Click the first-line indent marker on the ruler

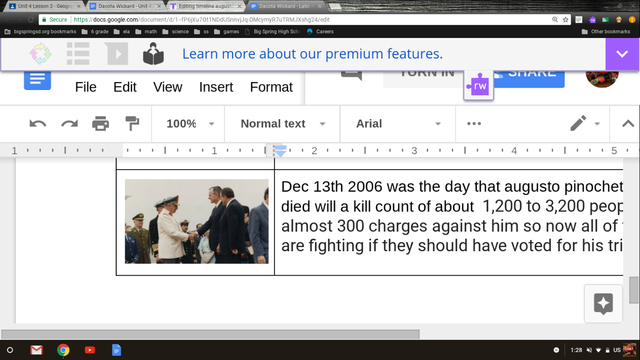point(280,147)
